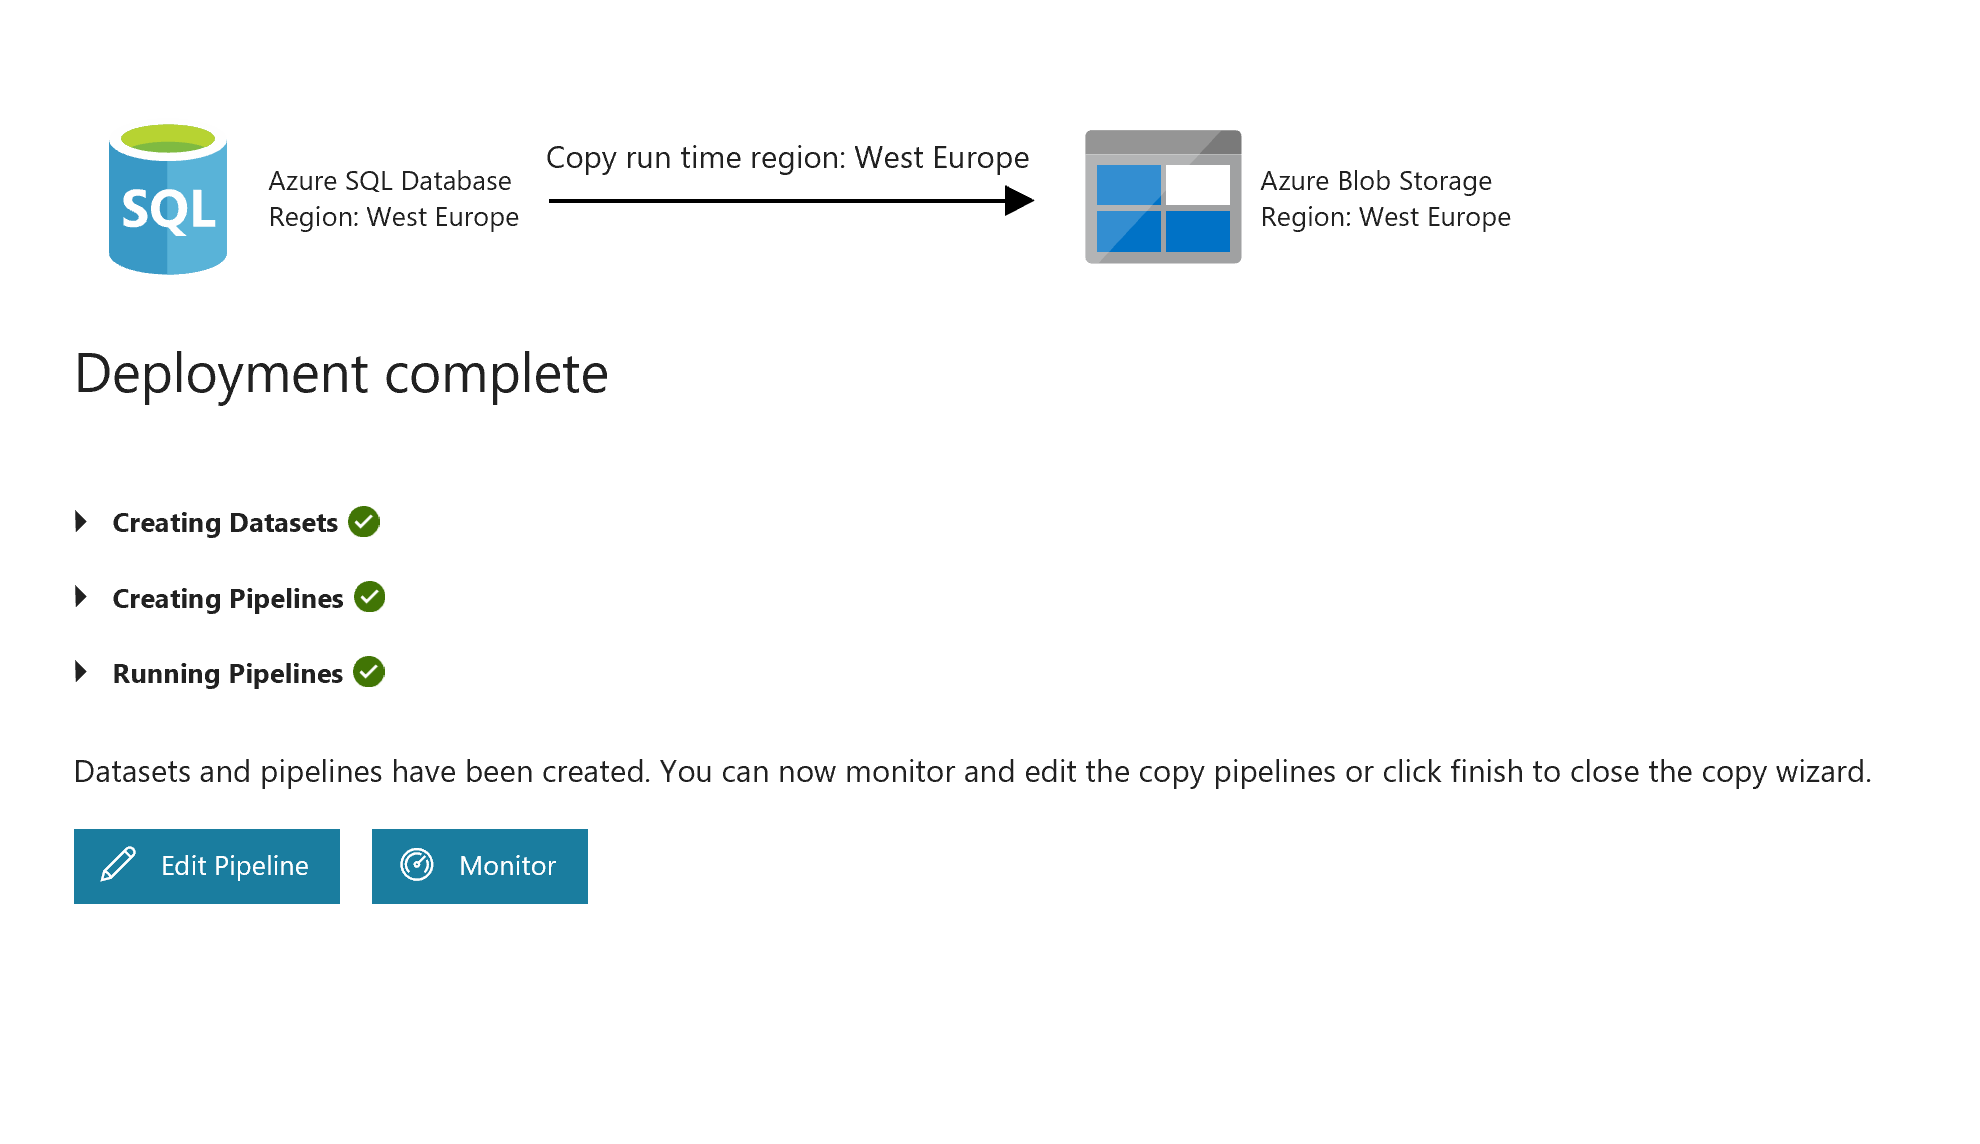Image resolution: width=1980 pixels, height=1144 pixels.
Task: Click the 'Datasets and pipelines have been created' message
Action: pyautogui.click(x=973, y=772)
